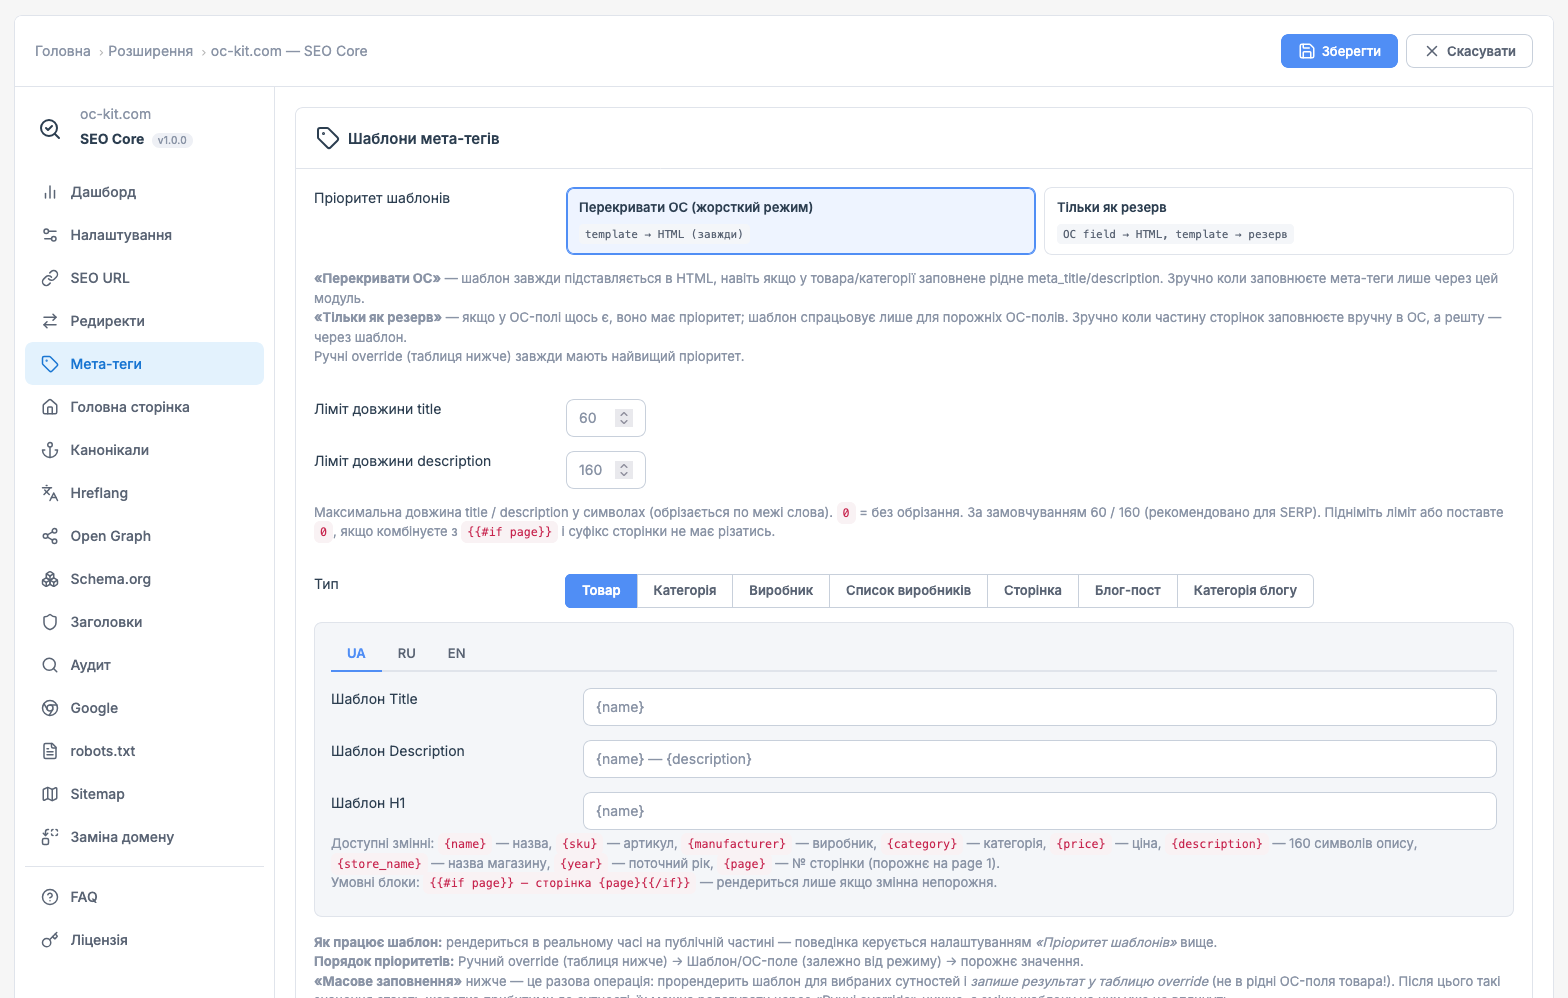
Task: Click the robots.txt file icon
Action: tap(50, 751)
